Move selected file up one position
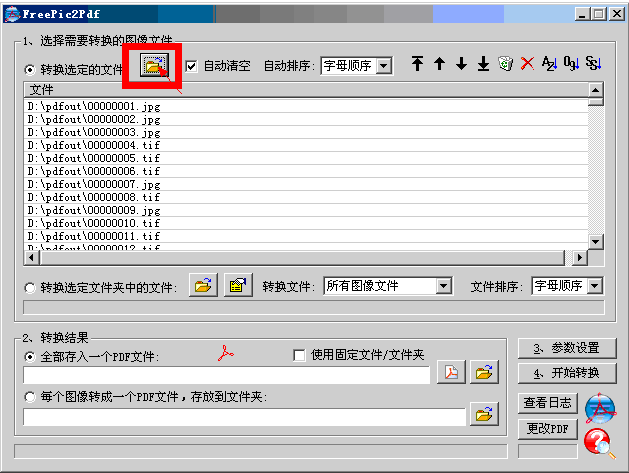 [439, 63]
